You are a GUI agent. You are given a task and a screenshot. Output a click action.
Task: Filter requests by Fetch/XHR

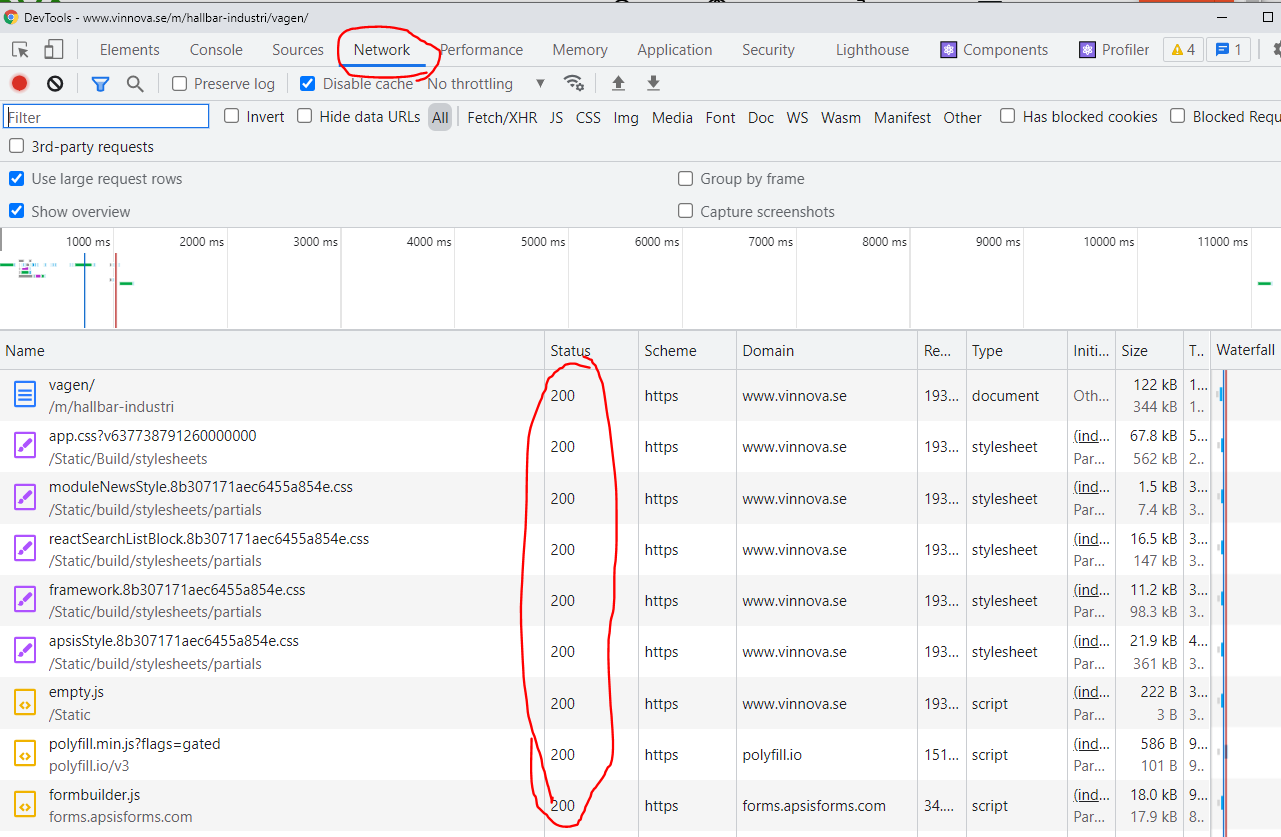pos(502,117)
